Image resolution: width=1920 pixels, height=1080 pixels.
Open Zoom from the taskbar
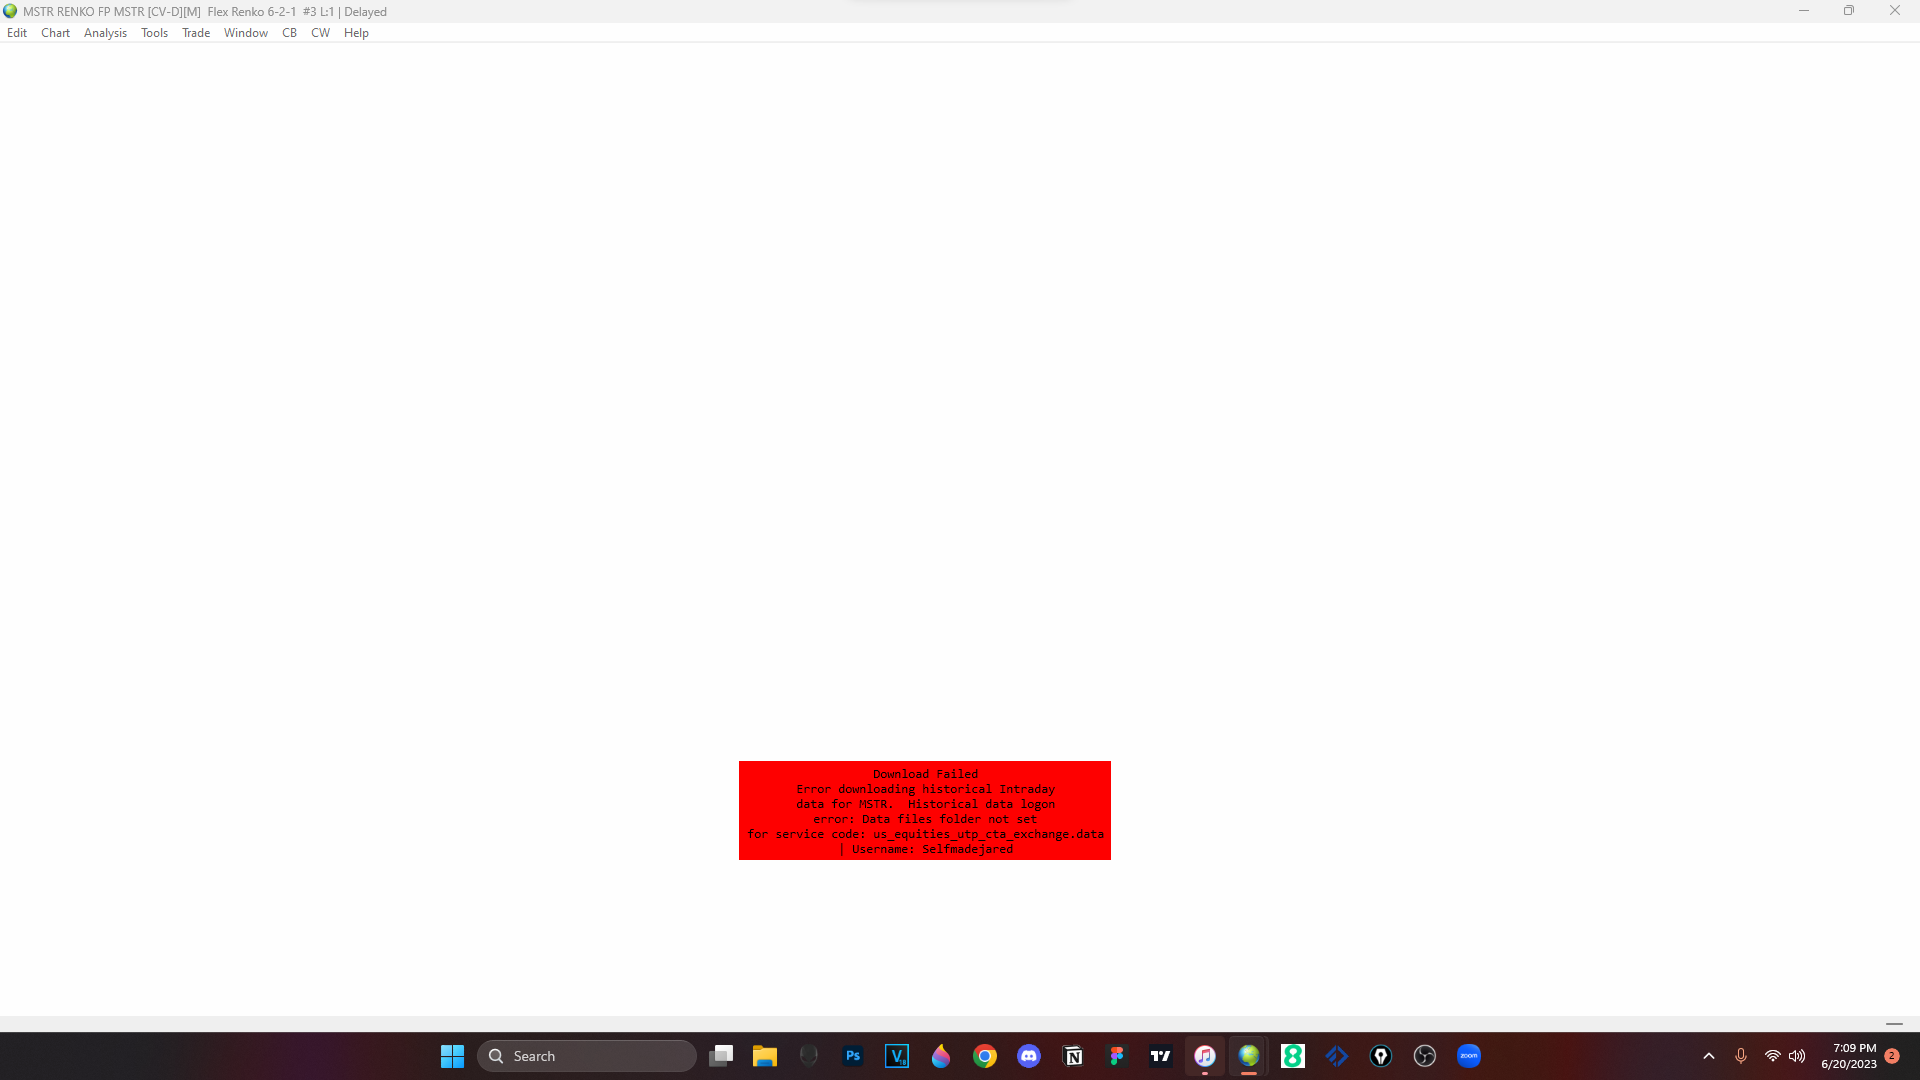click(1469, 1056)
